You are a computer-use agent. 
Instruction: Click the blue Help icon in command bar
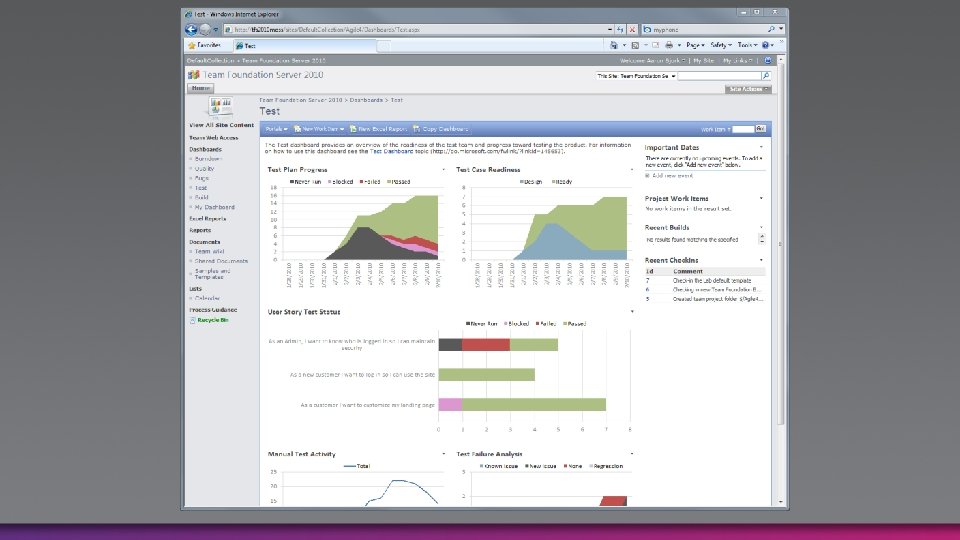pyautogui.click(x=765, y=45)
